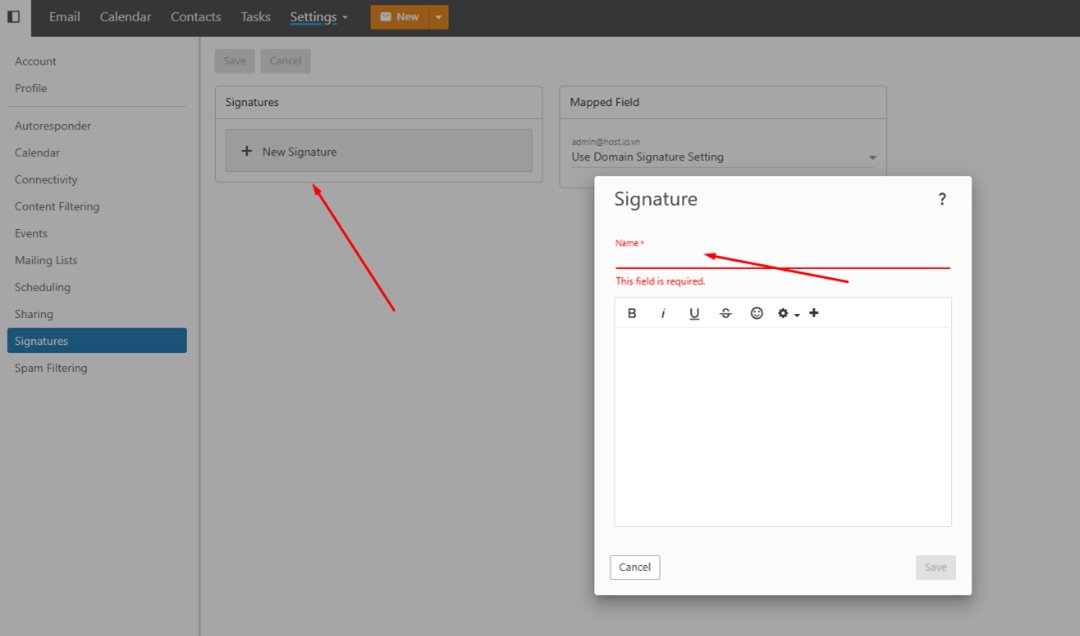Image resolution: width=1080 pixels, height=636 pixels.
Task: Click the admin@host.io.vn label
Action: pyautogui.click(x=605, y=141)
